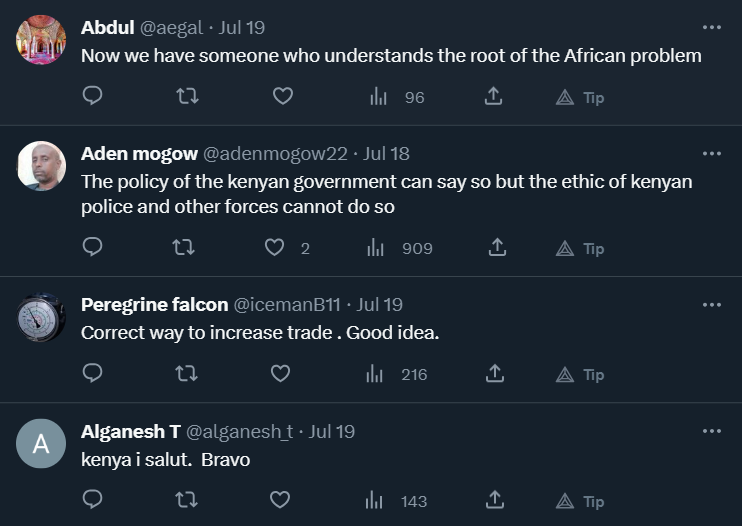Open Aden mogow's profile name link
The height and width of the screenshot is (526, 742).
138,154
